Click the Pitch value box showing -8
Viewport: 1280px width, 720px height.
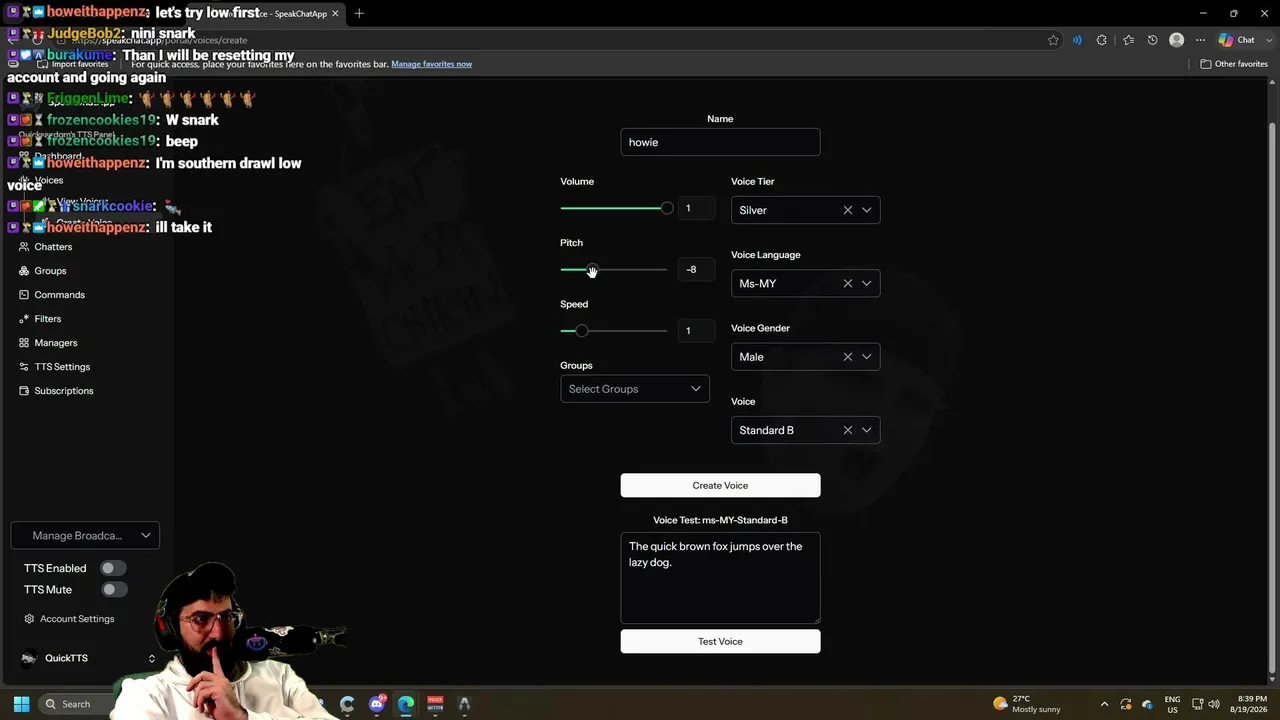[x=695, y=269]
